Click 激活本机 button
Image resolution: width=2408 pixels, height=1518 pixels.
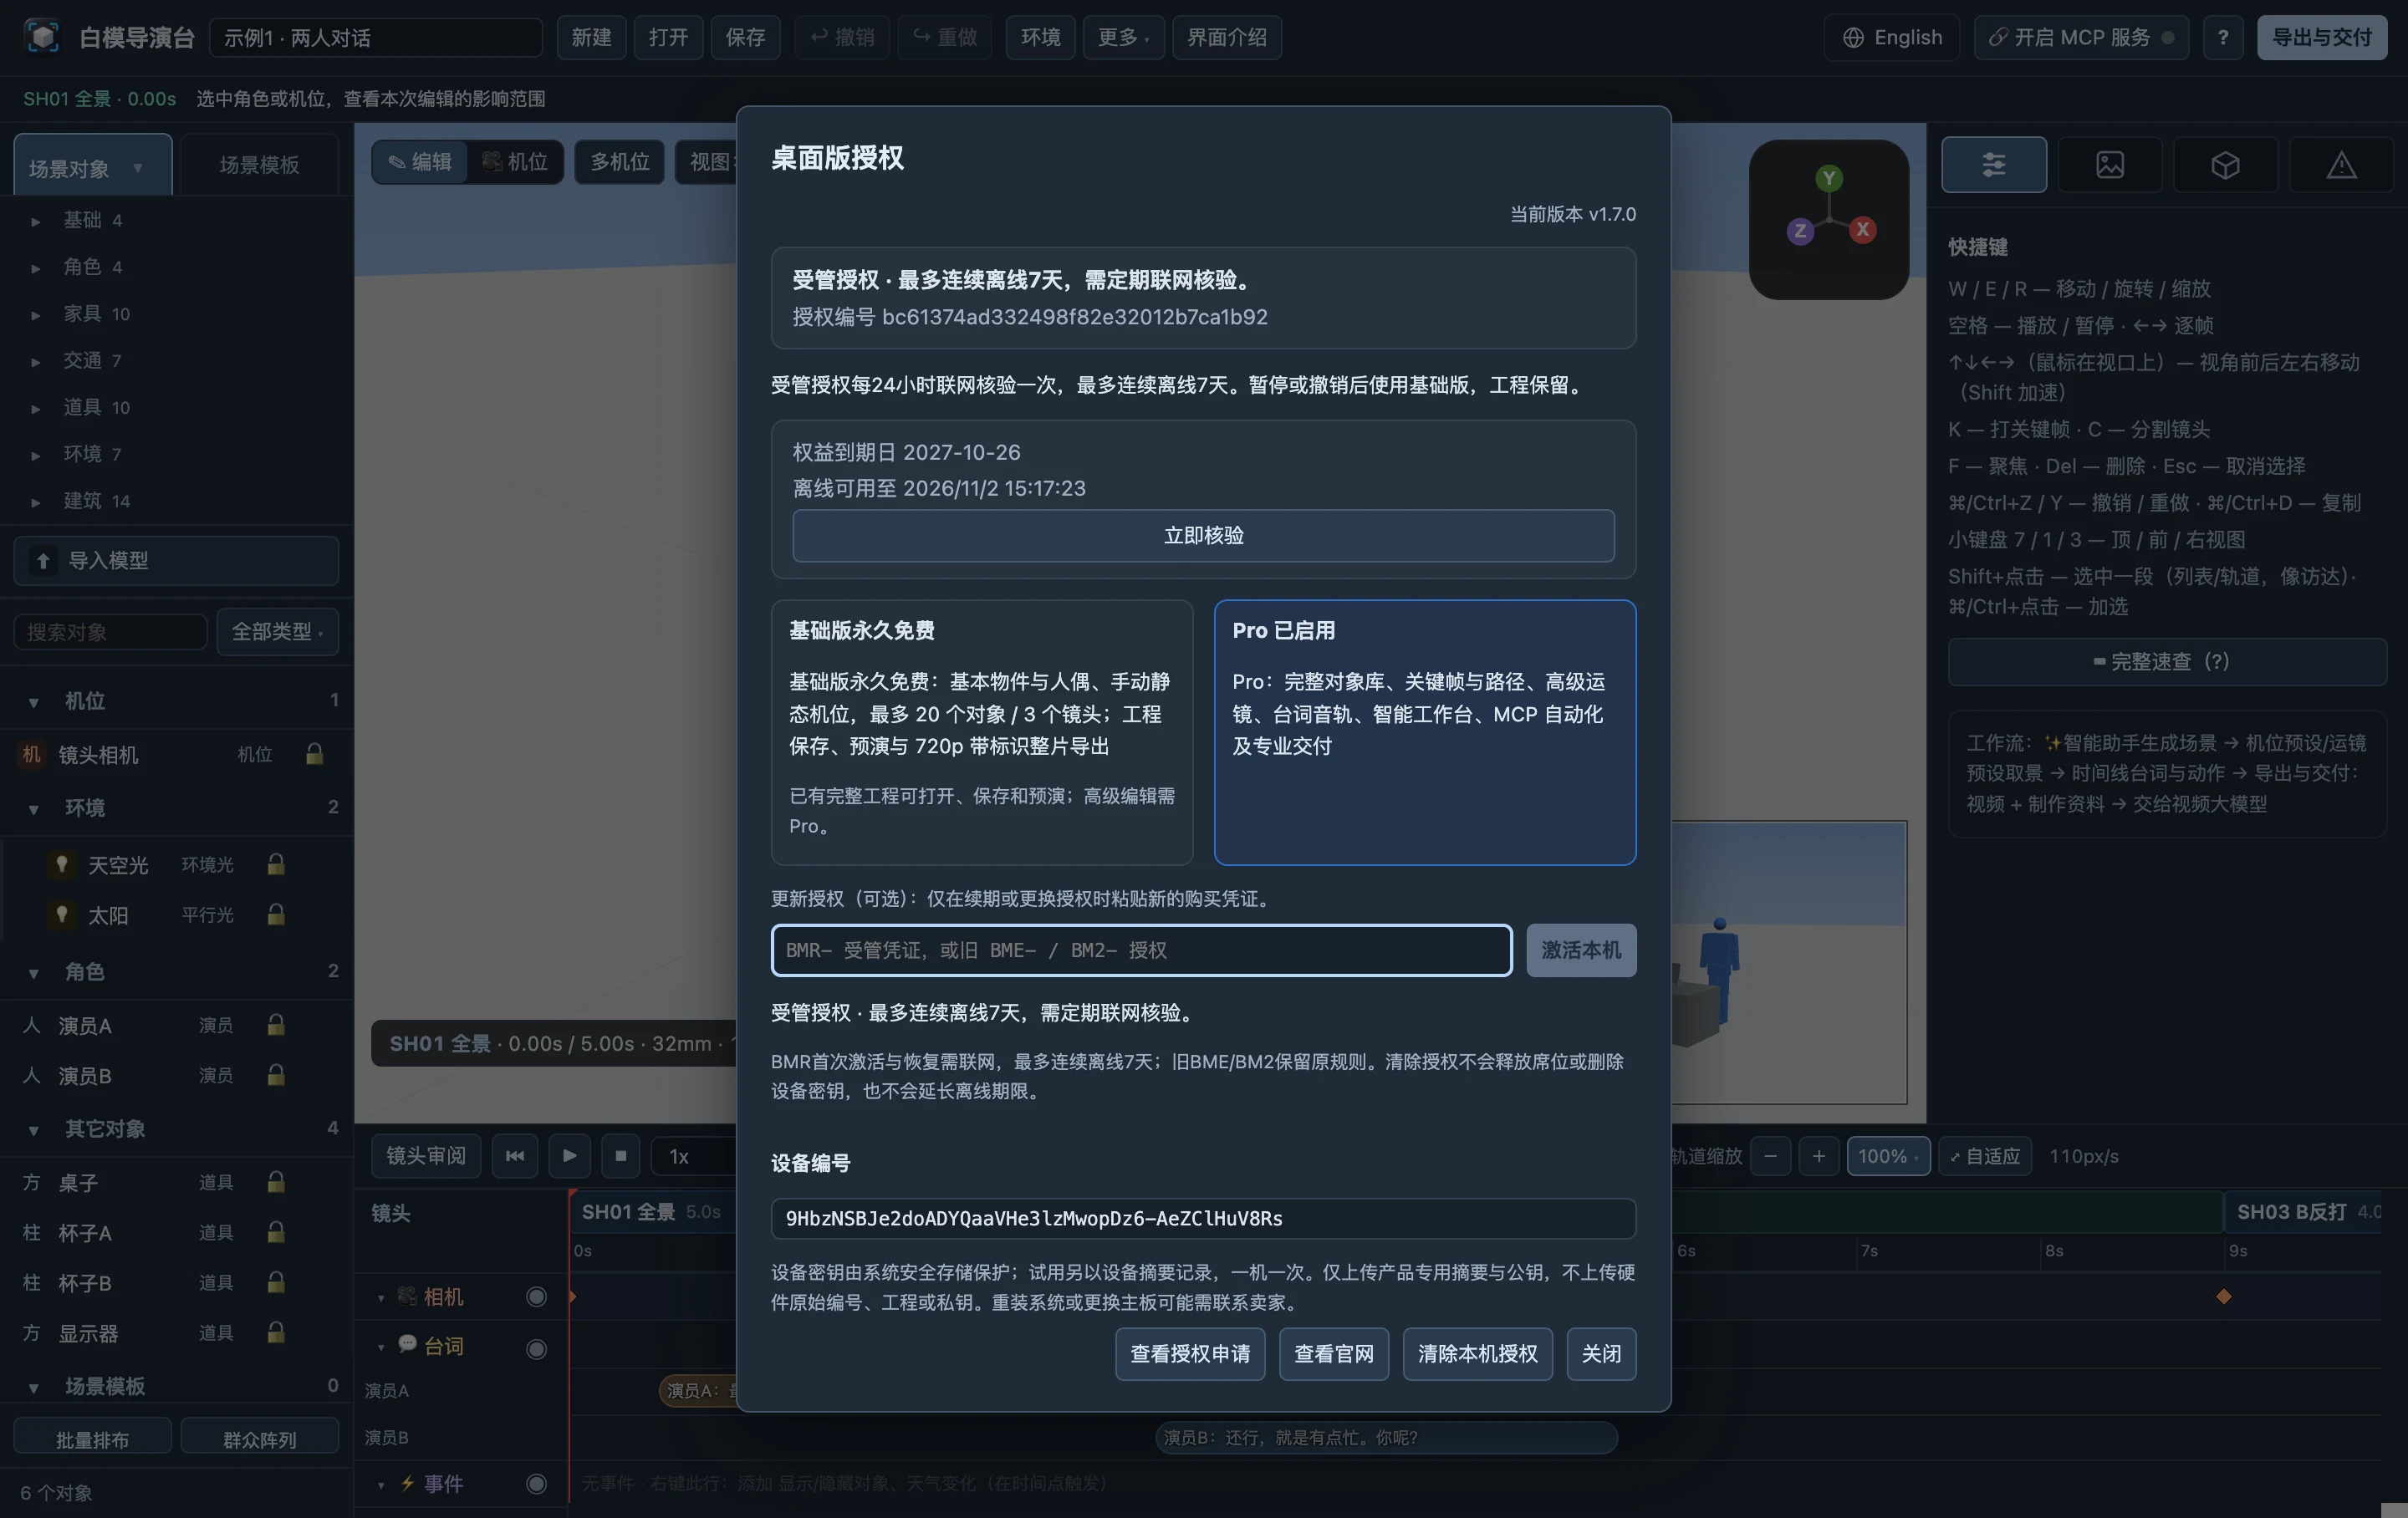coord(1581,950)
